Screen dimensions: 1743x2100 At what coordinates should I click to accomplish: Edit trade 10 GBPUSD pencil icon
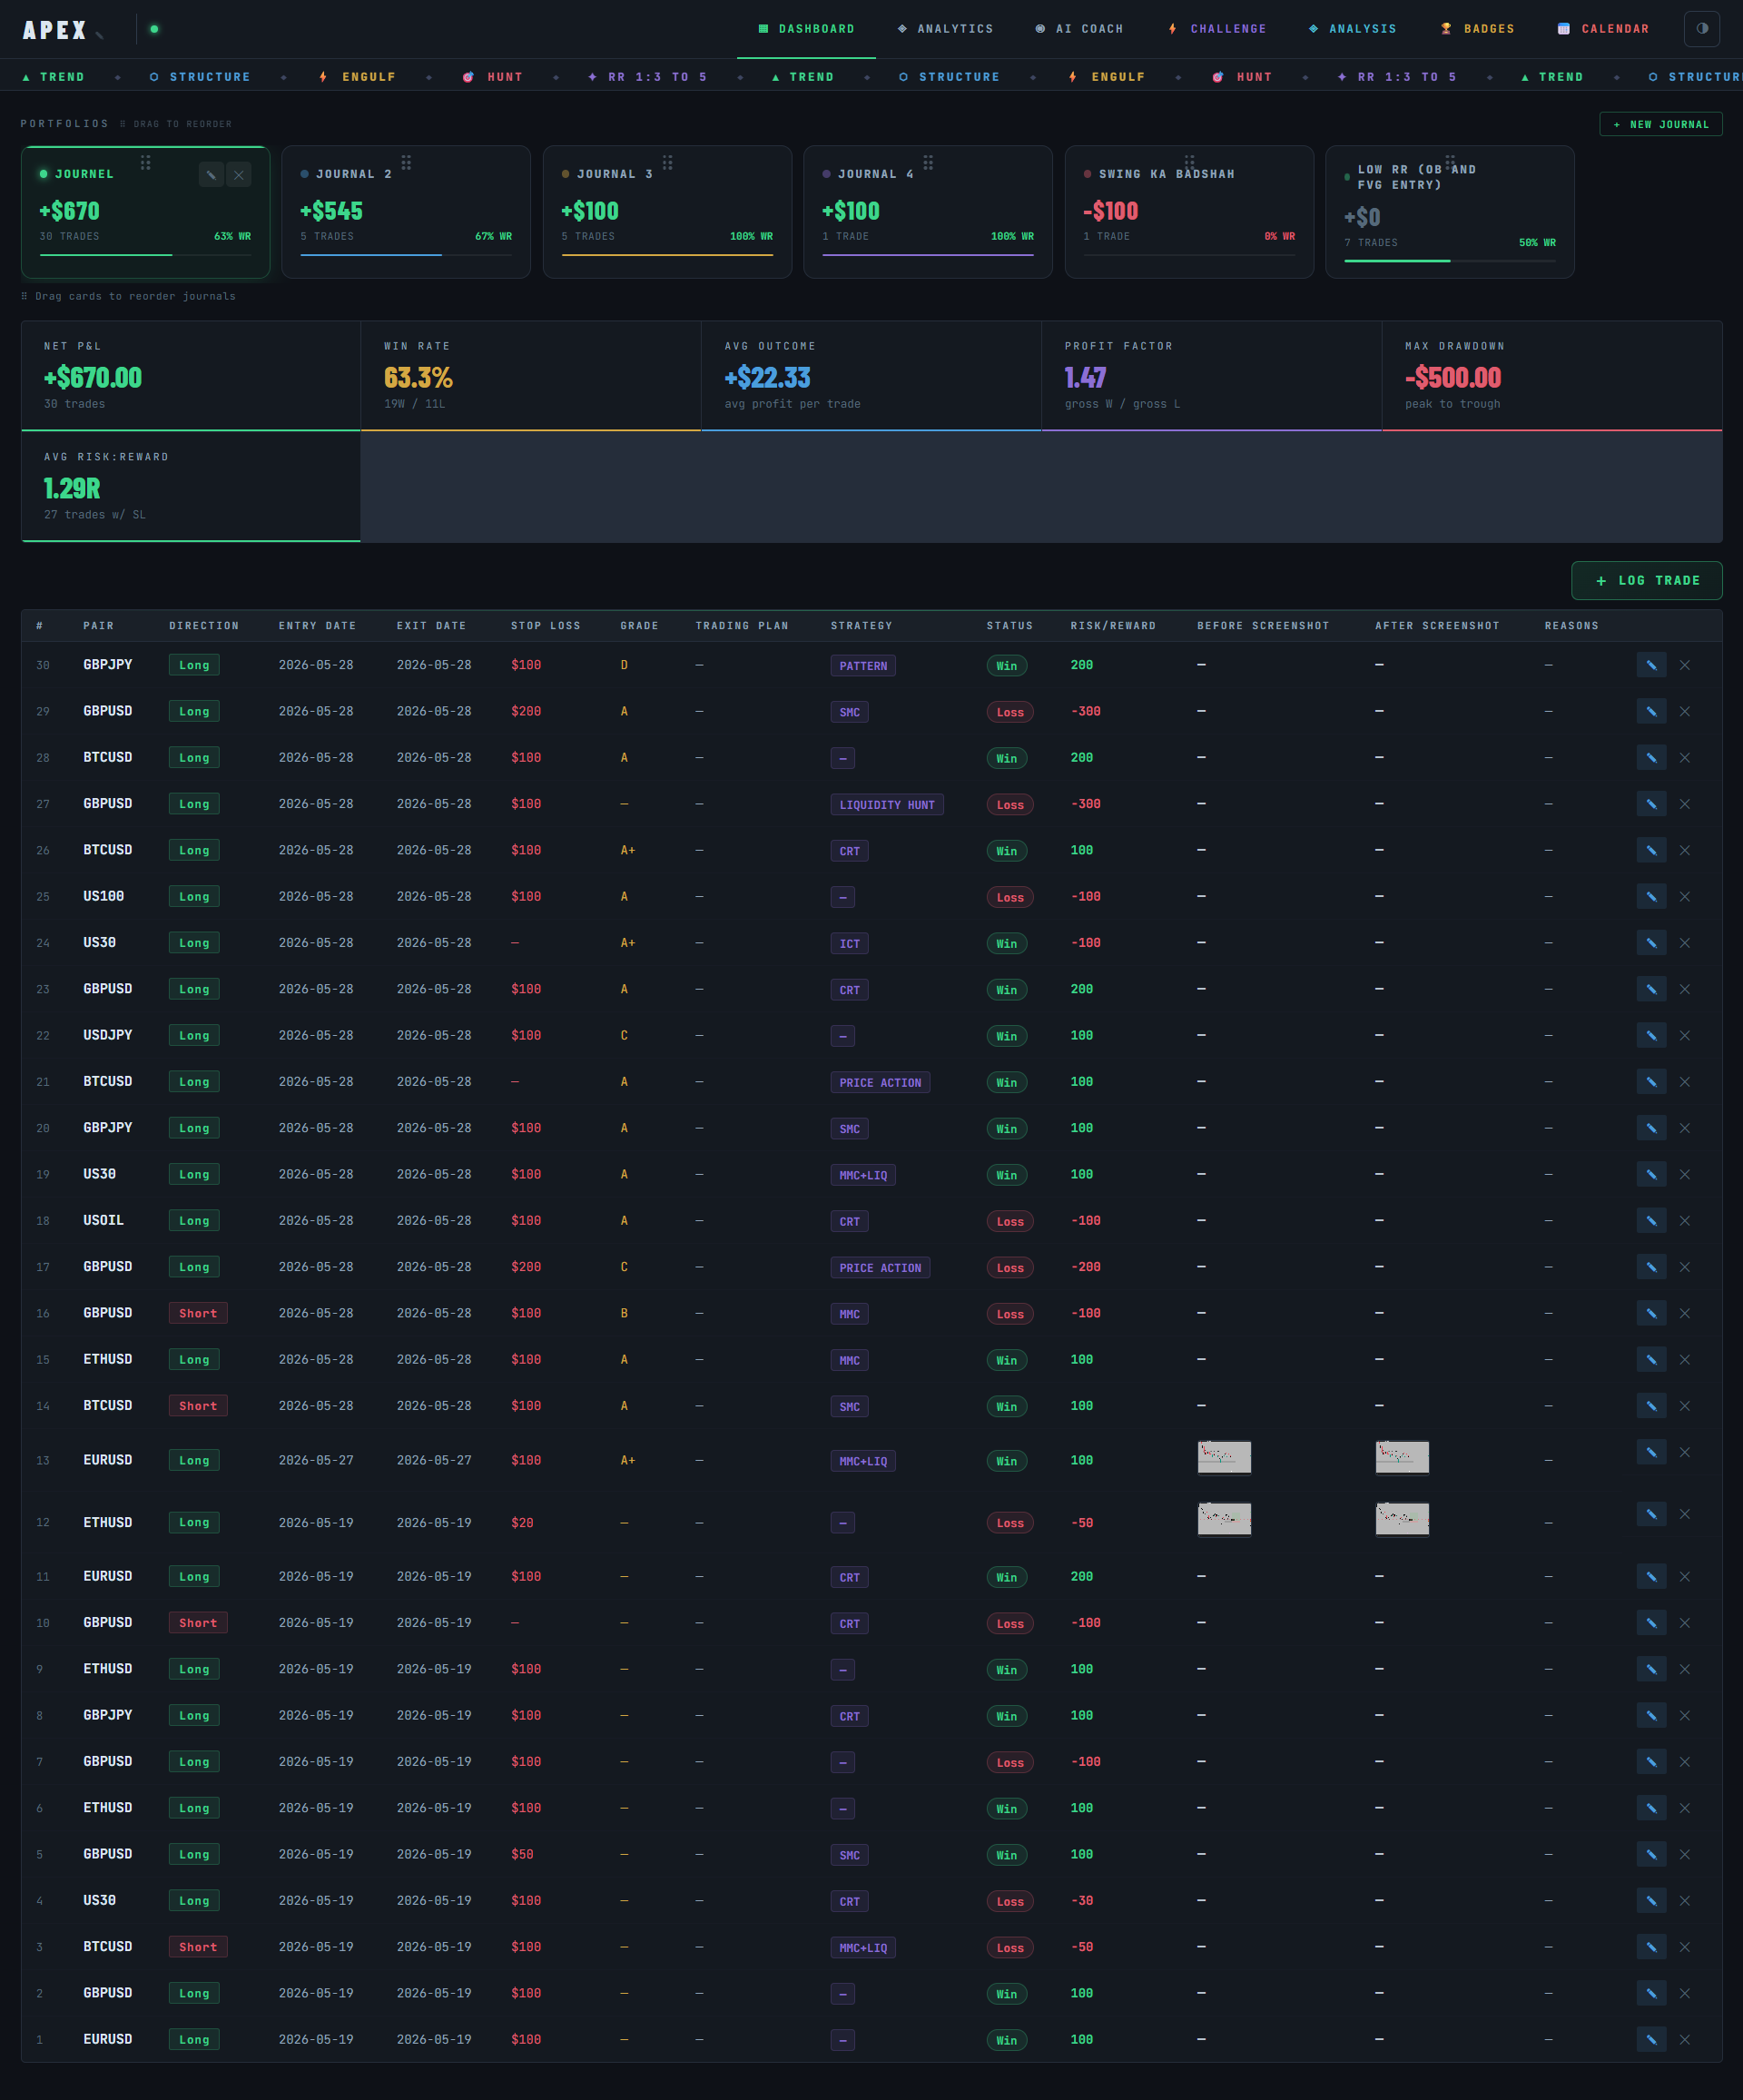(x=1651, y=1623)
